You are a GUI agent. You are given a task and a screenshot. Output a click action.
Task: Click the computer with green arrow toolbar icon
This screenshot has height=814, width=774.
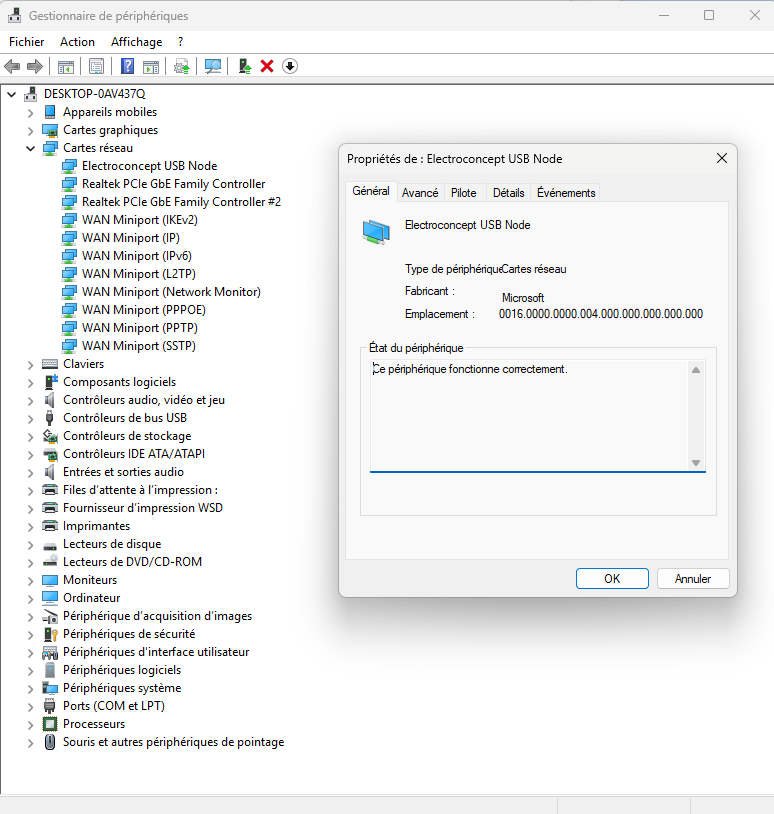tap(244, 66)
